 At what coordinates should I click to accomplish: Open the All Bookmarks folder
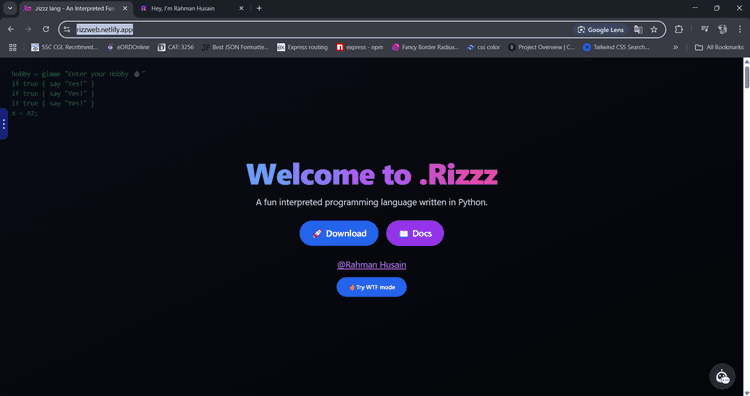click(719, 47)
